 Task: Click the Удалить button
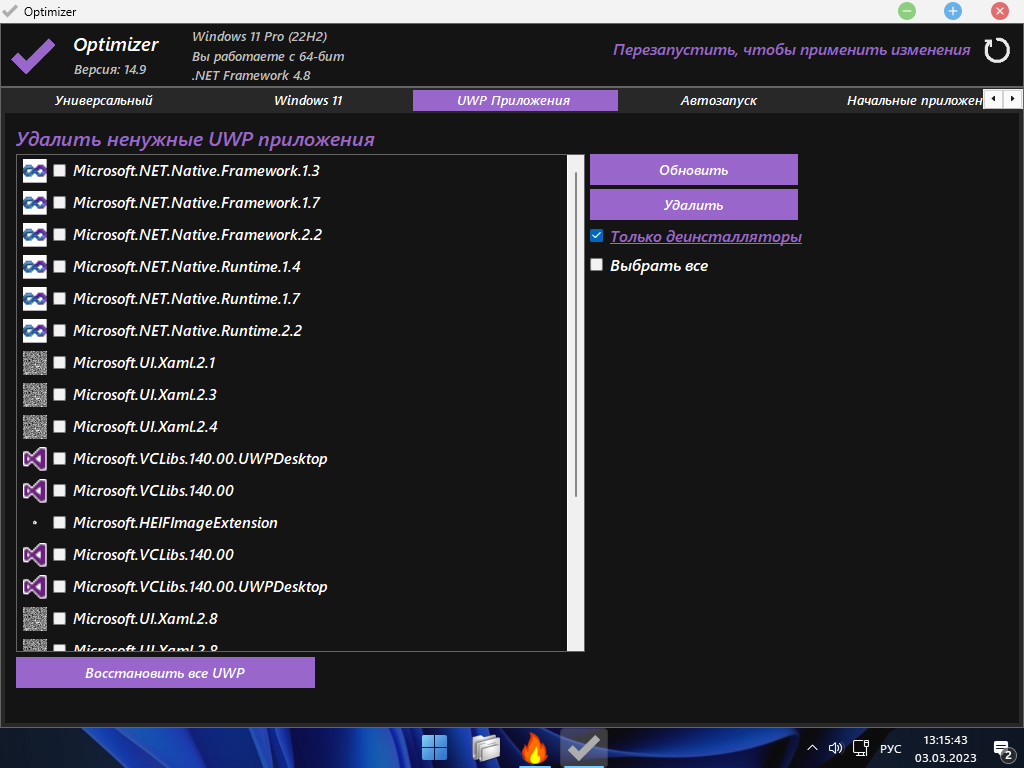tap(694, 205)
